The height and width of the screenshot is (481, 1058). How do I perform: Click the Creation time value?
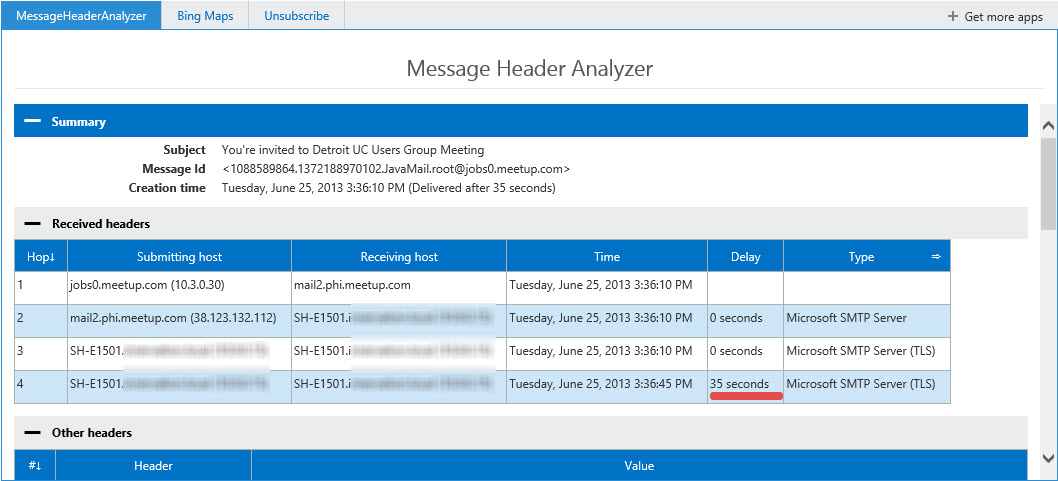[x=389, y=188]
